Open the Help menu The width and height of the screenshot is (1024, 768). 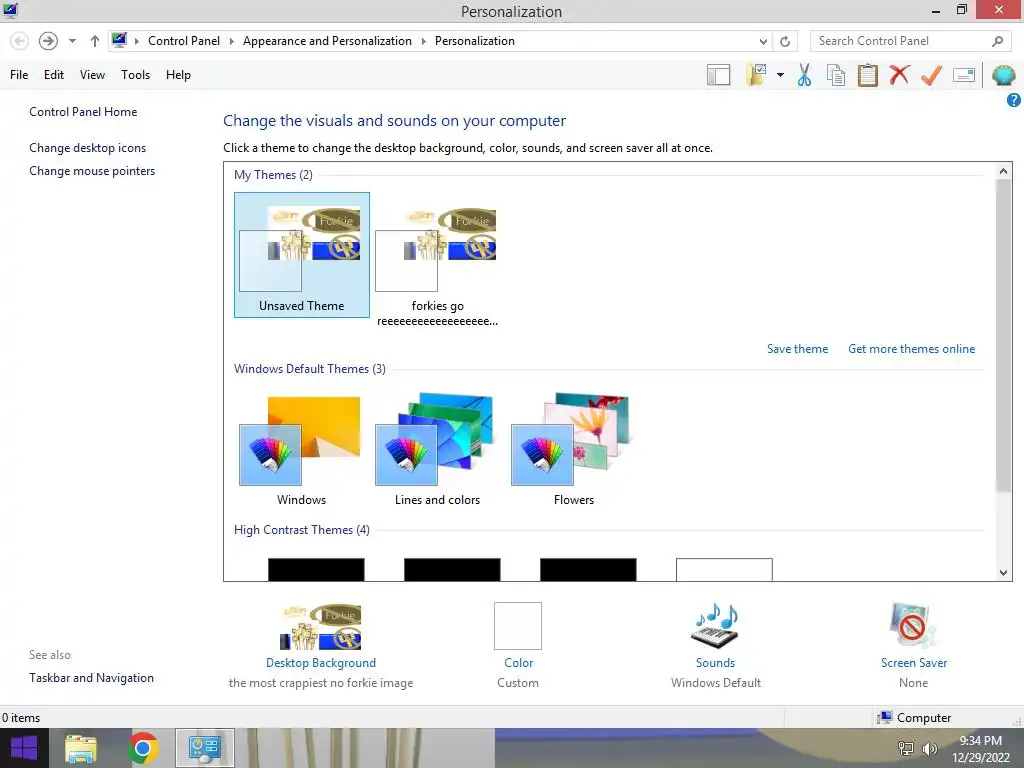pos(178,75)
